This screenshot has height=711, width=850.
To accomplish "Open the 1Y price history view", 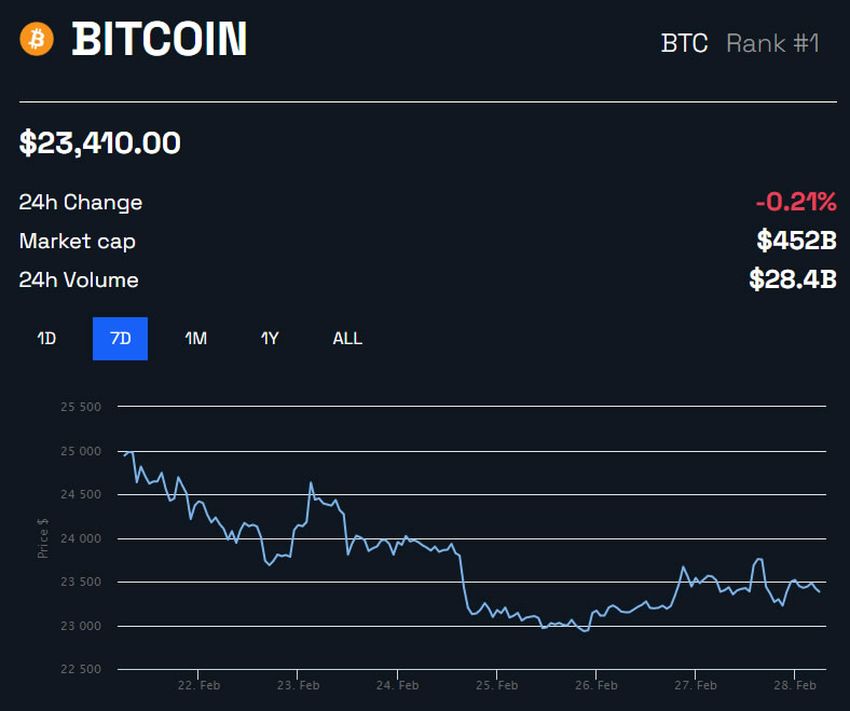I will pyautogui.click(x=268, y=338).
